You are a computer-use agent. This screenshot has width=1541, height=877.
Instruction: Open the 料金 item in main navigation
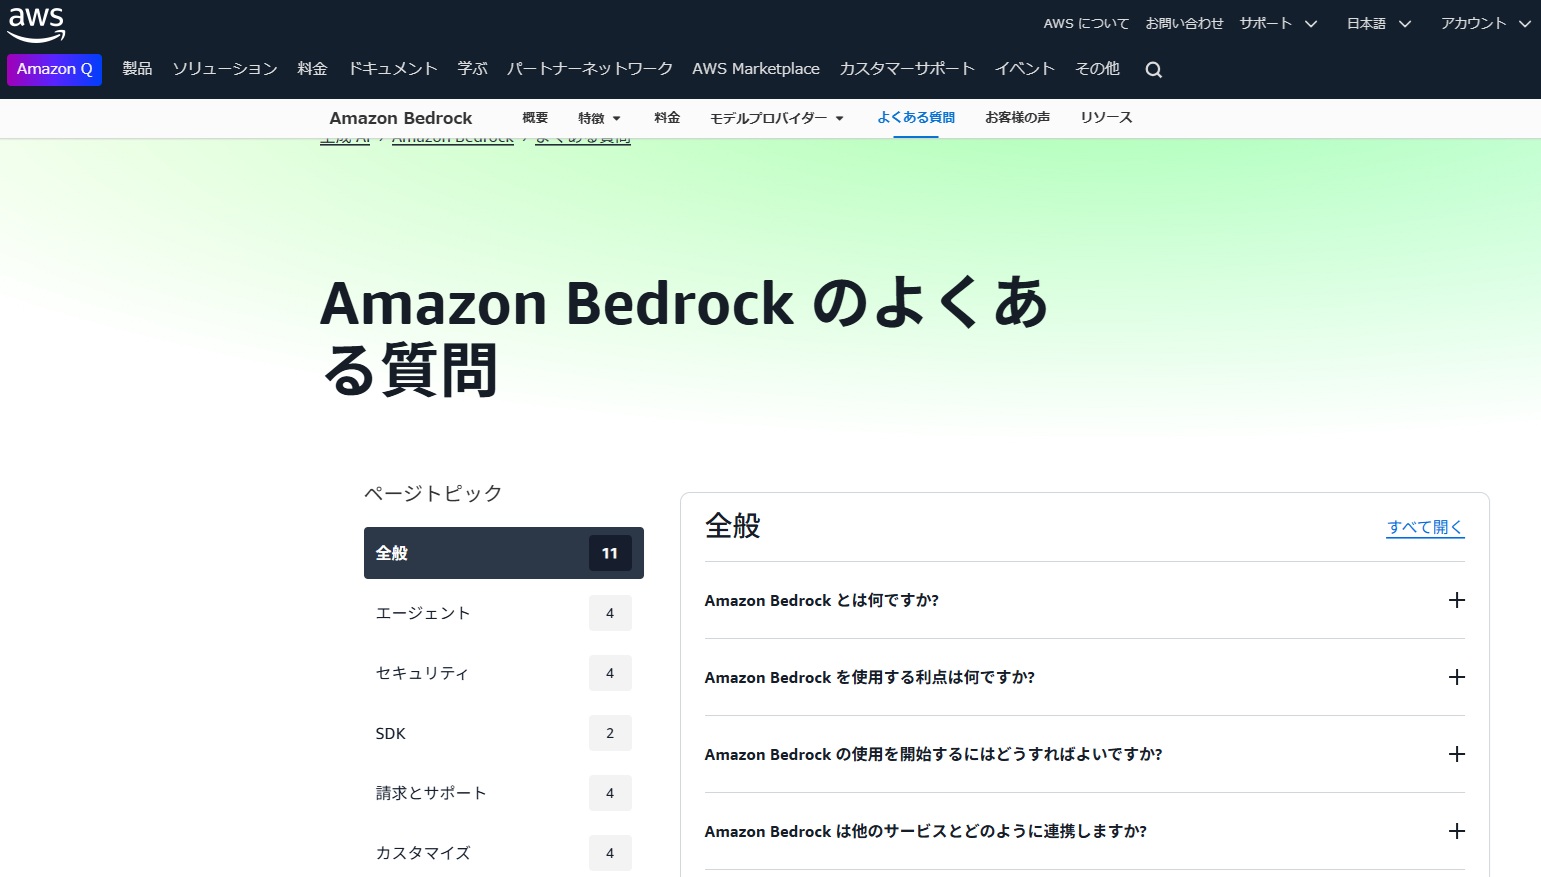[x=312, y=69]
